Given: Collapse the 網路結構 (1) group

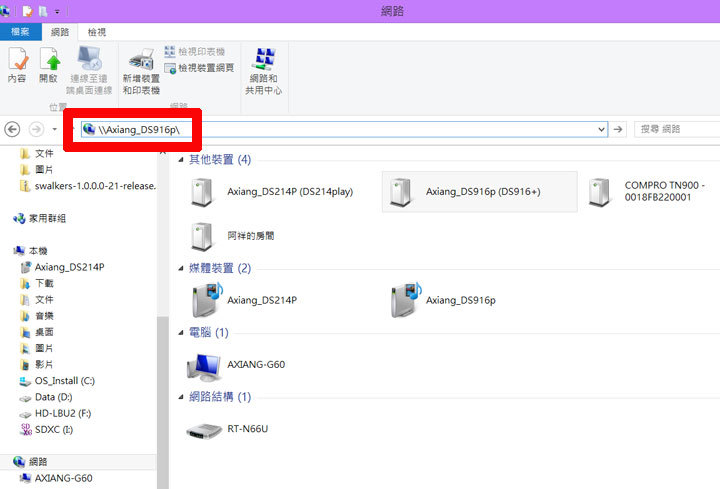Looking at the screenshot, I should pyautogui.click(x=181, y=397).
